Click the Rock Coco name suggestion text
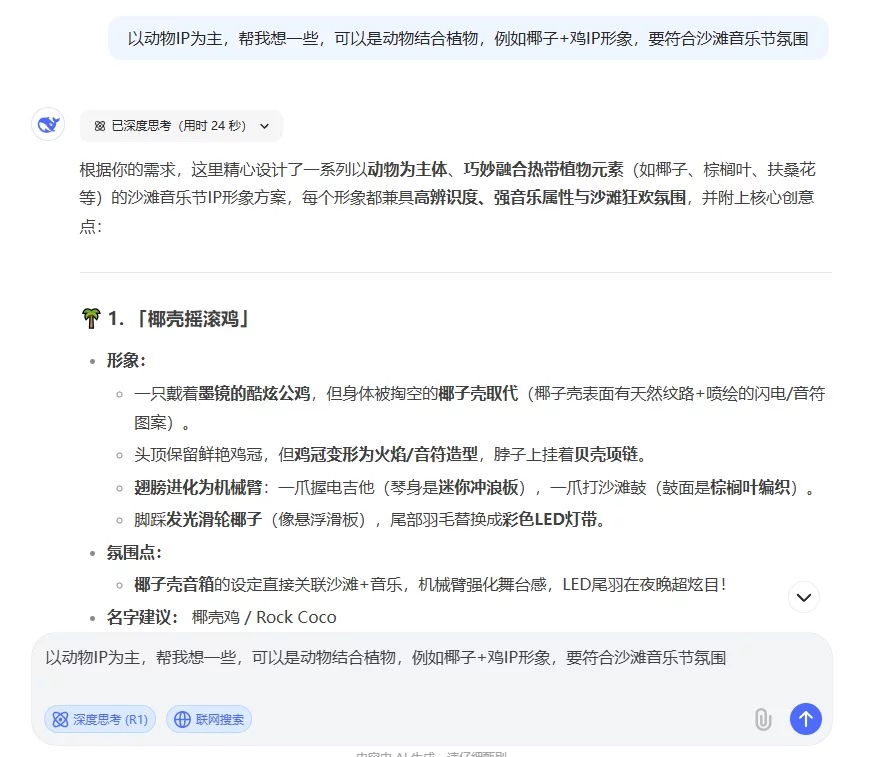The height and width of the screenshot is (757, 872). 297,617
